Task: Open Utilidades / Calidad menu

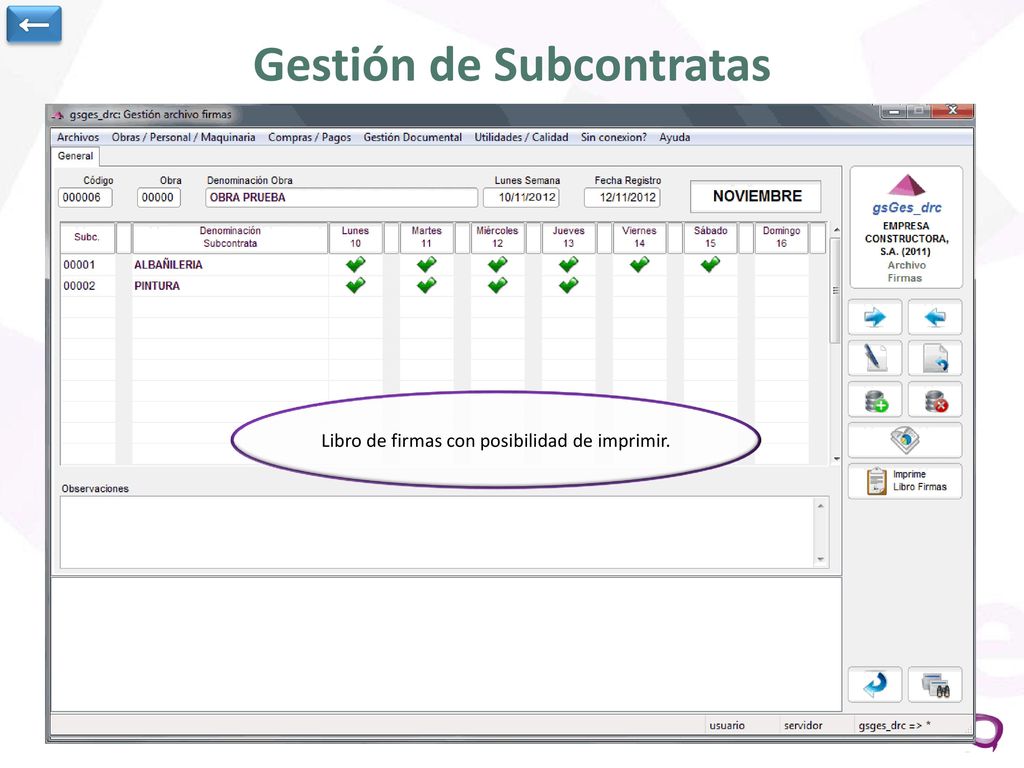Action: [x=521, y=137]
